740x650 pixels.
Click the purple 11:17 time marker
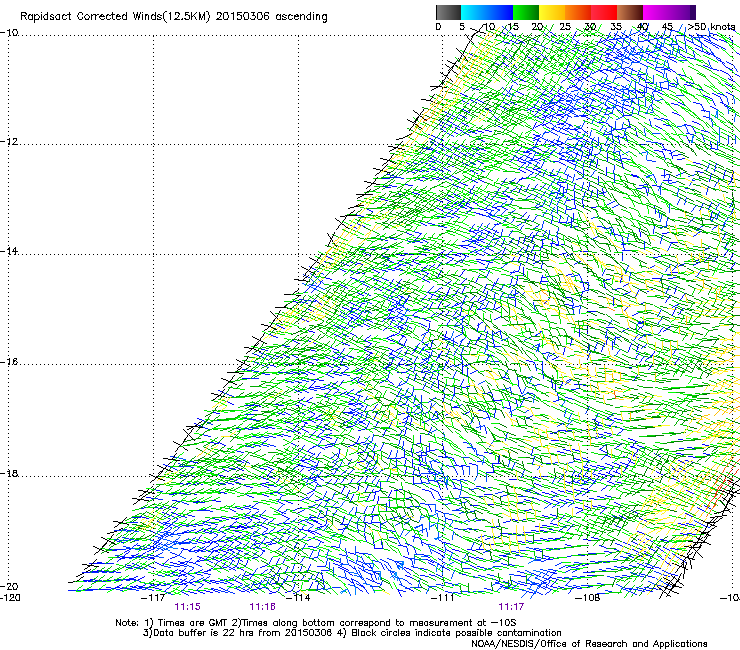(511, 607)
